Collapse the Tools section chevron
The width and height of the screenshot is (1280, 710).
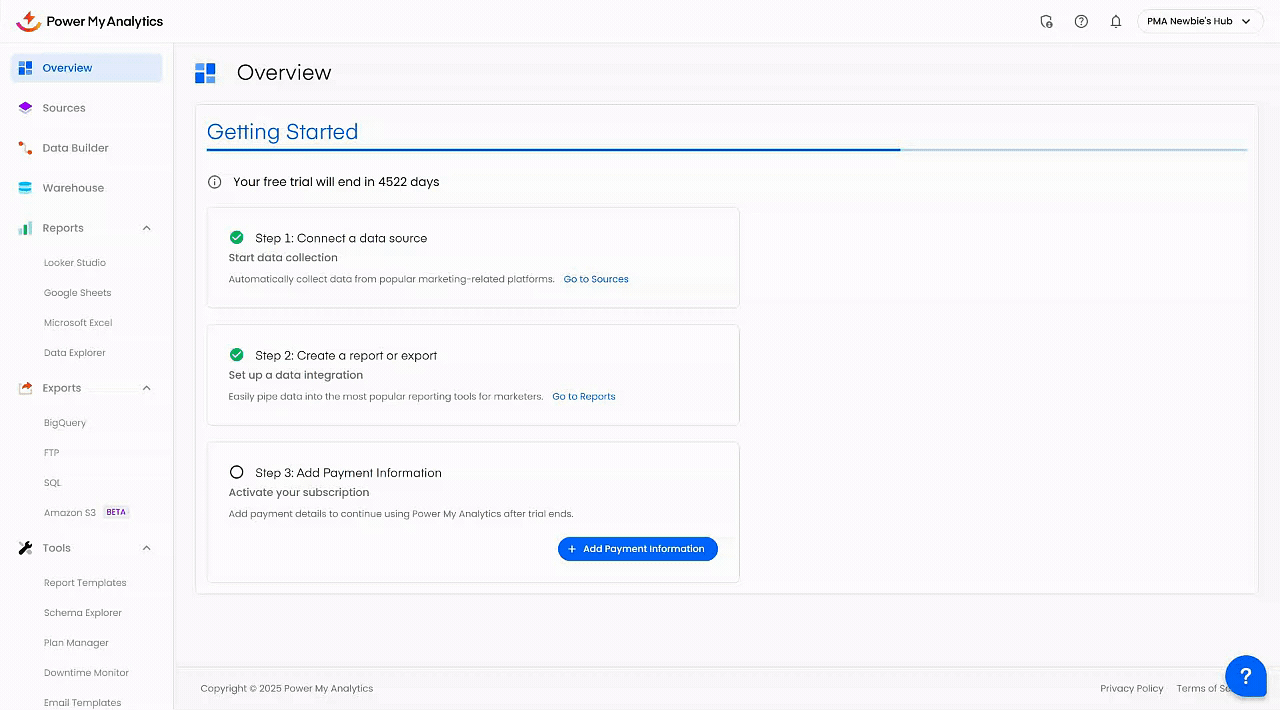[146, 548]
